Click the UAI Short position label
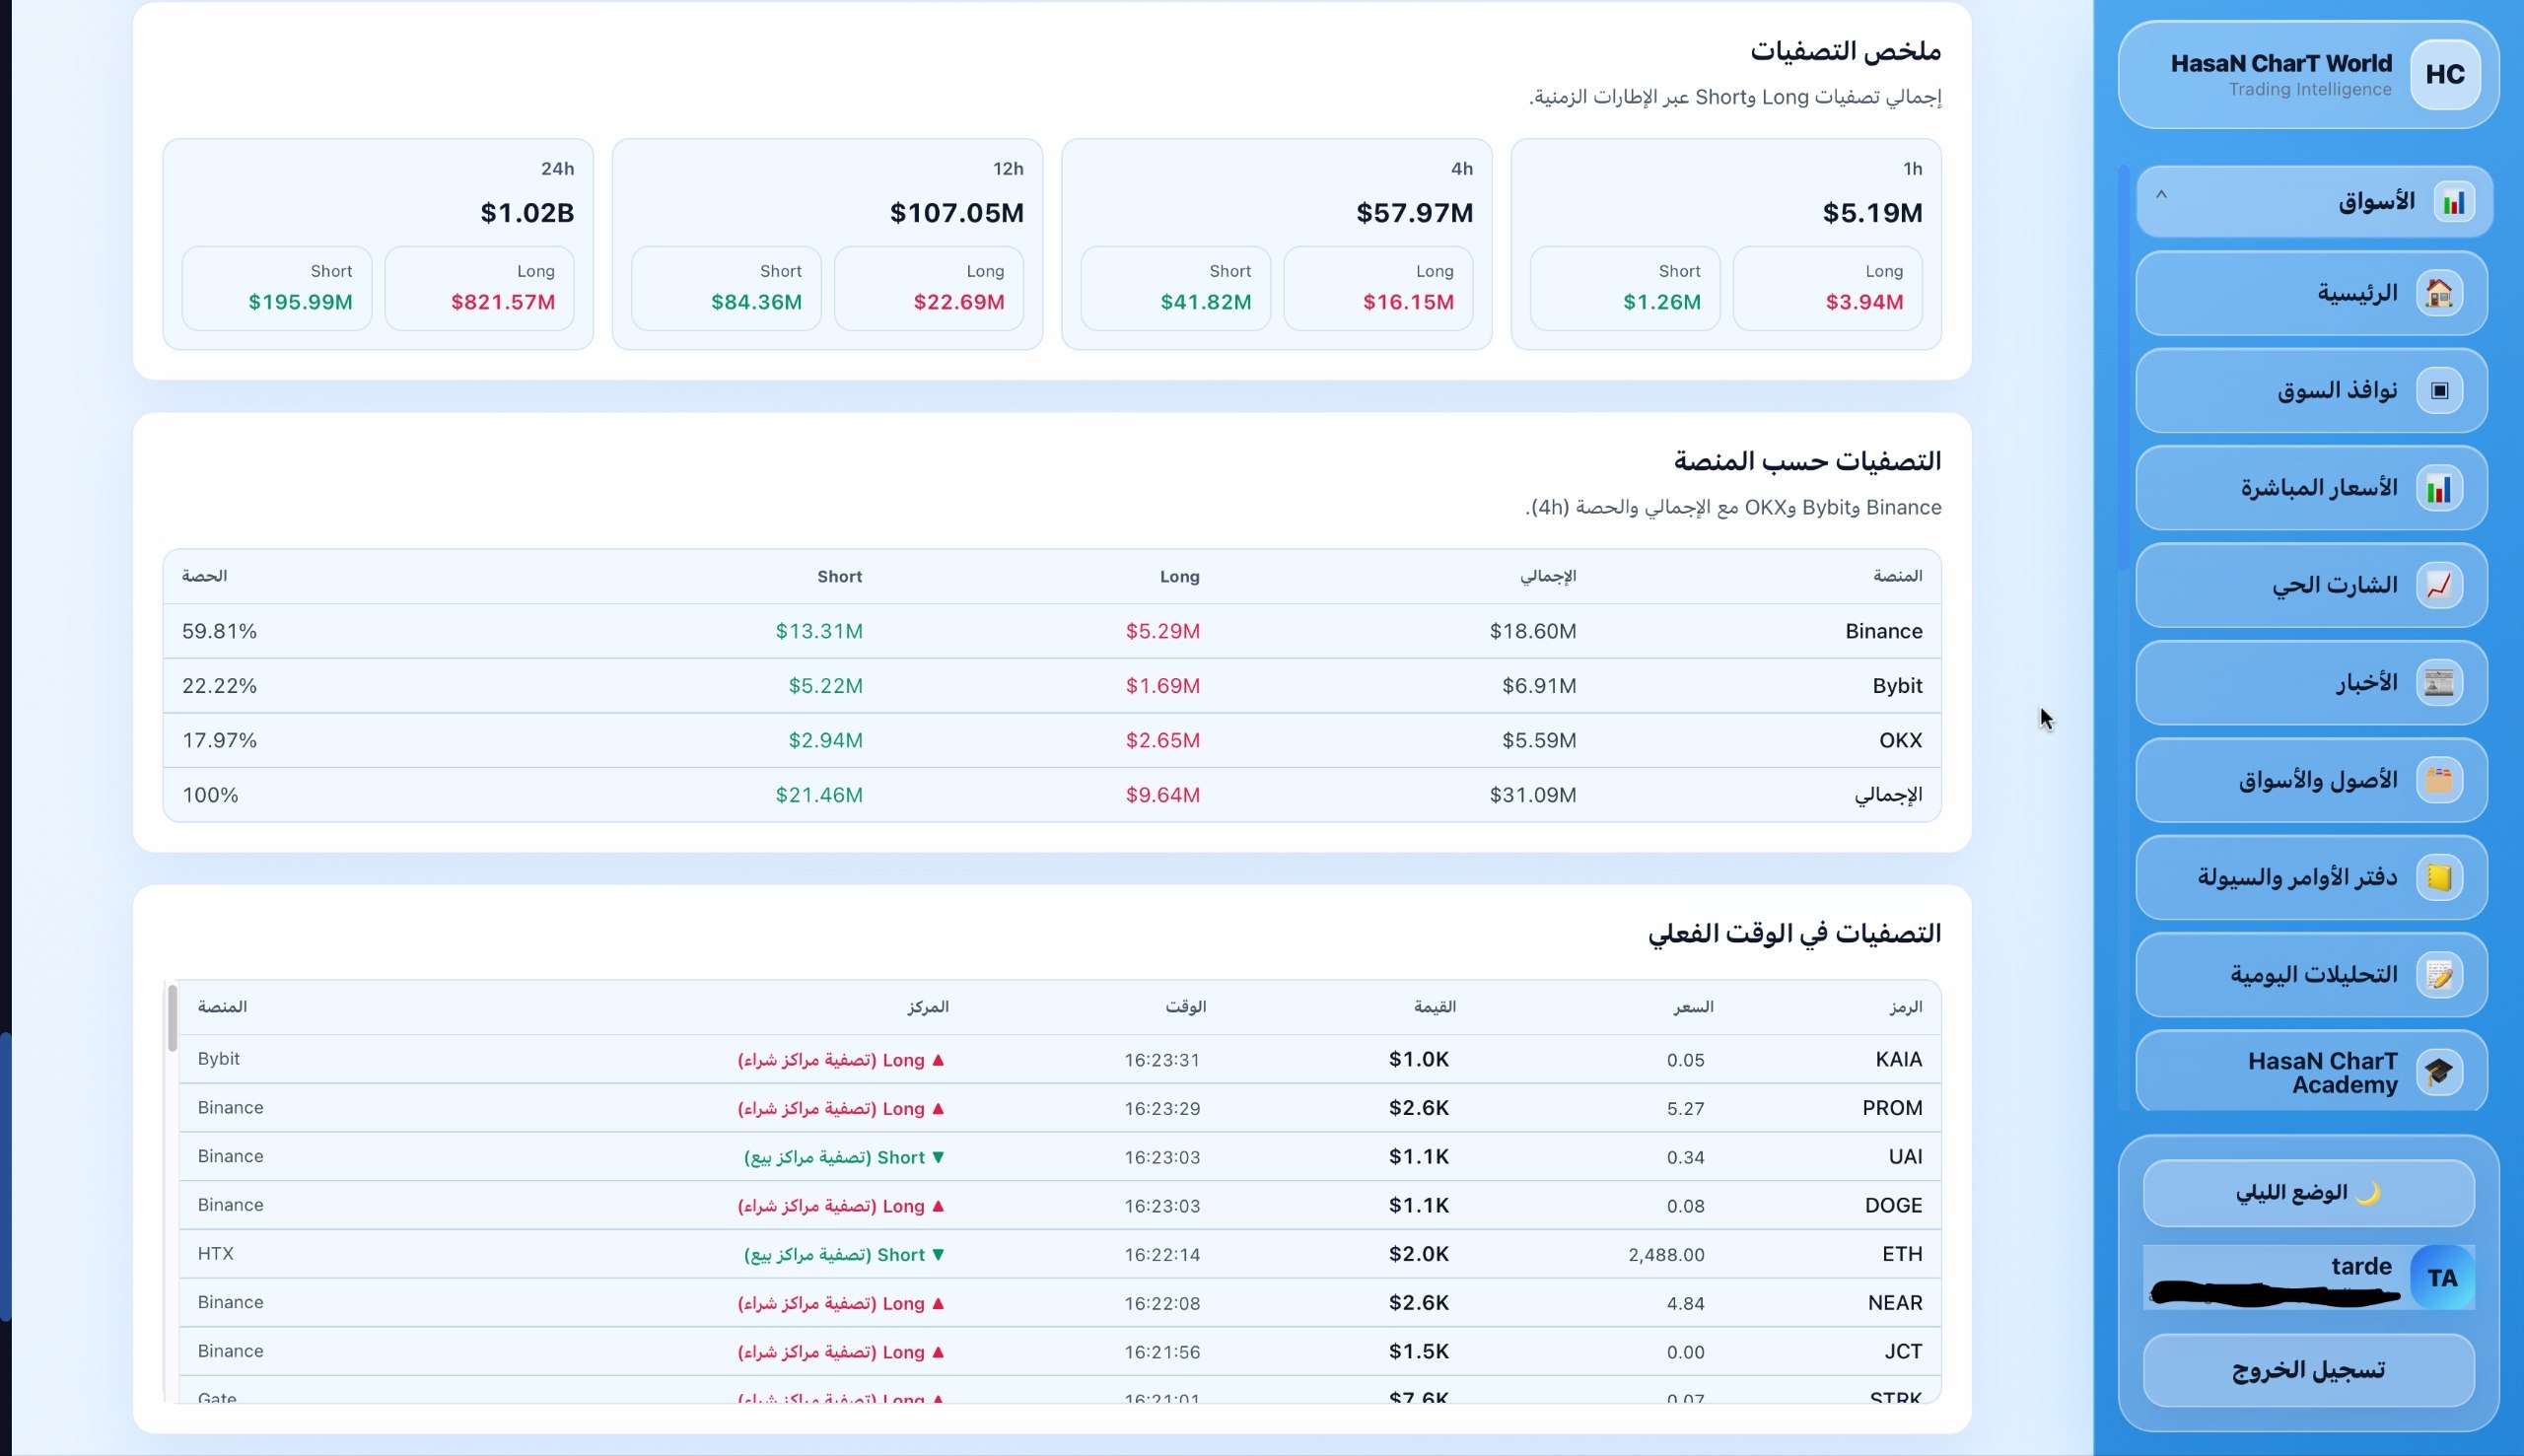The image size is (2524, 1456). coord(845,1157)
